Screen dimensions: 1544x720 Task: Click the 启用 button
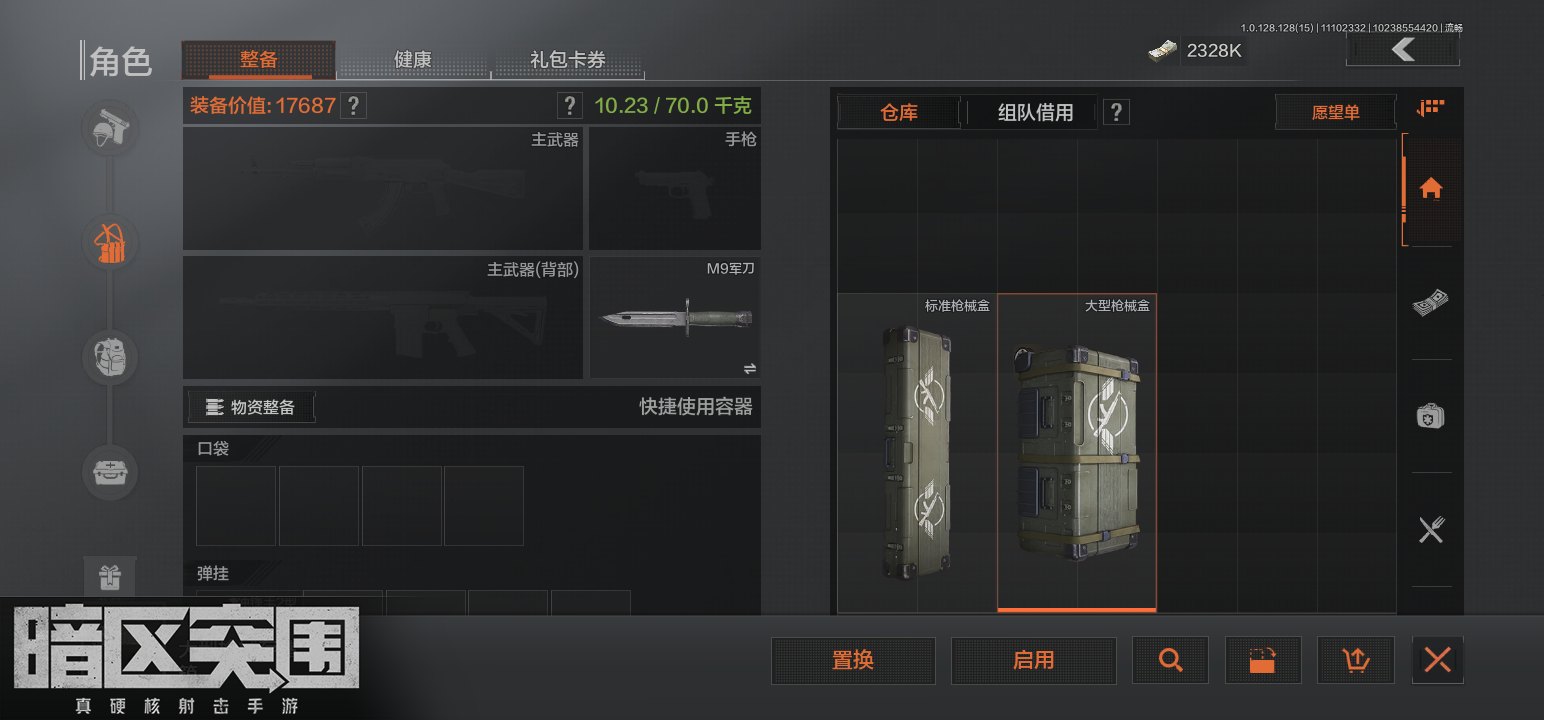click(1033, 660)
